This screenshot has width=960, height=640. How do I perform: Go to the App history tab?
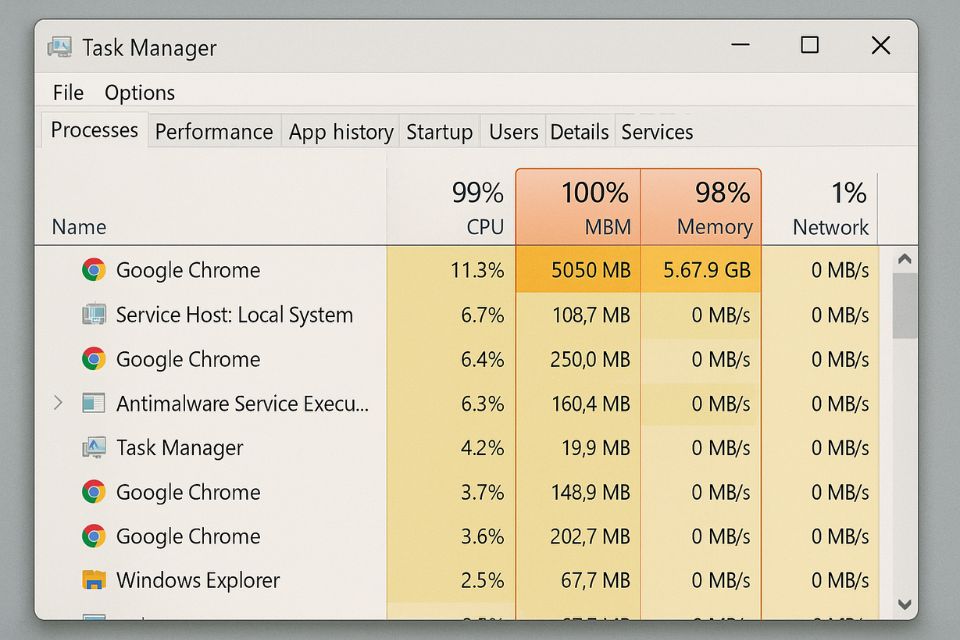coord(340,132)
